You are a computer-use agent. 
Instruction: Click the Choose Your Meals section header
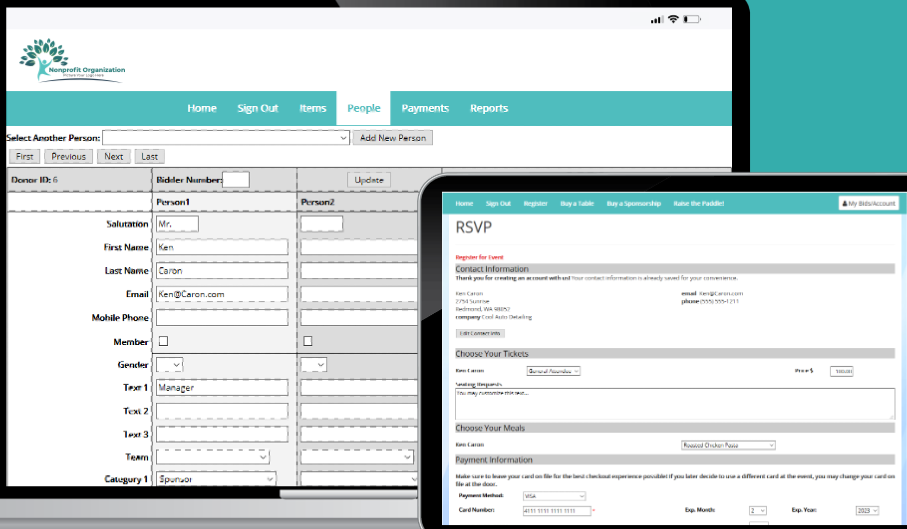coord(675,428)
